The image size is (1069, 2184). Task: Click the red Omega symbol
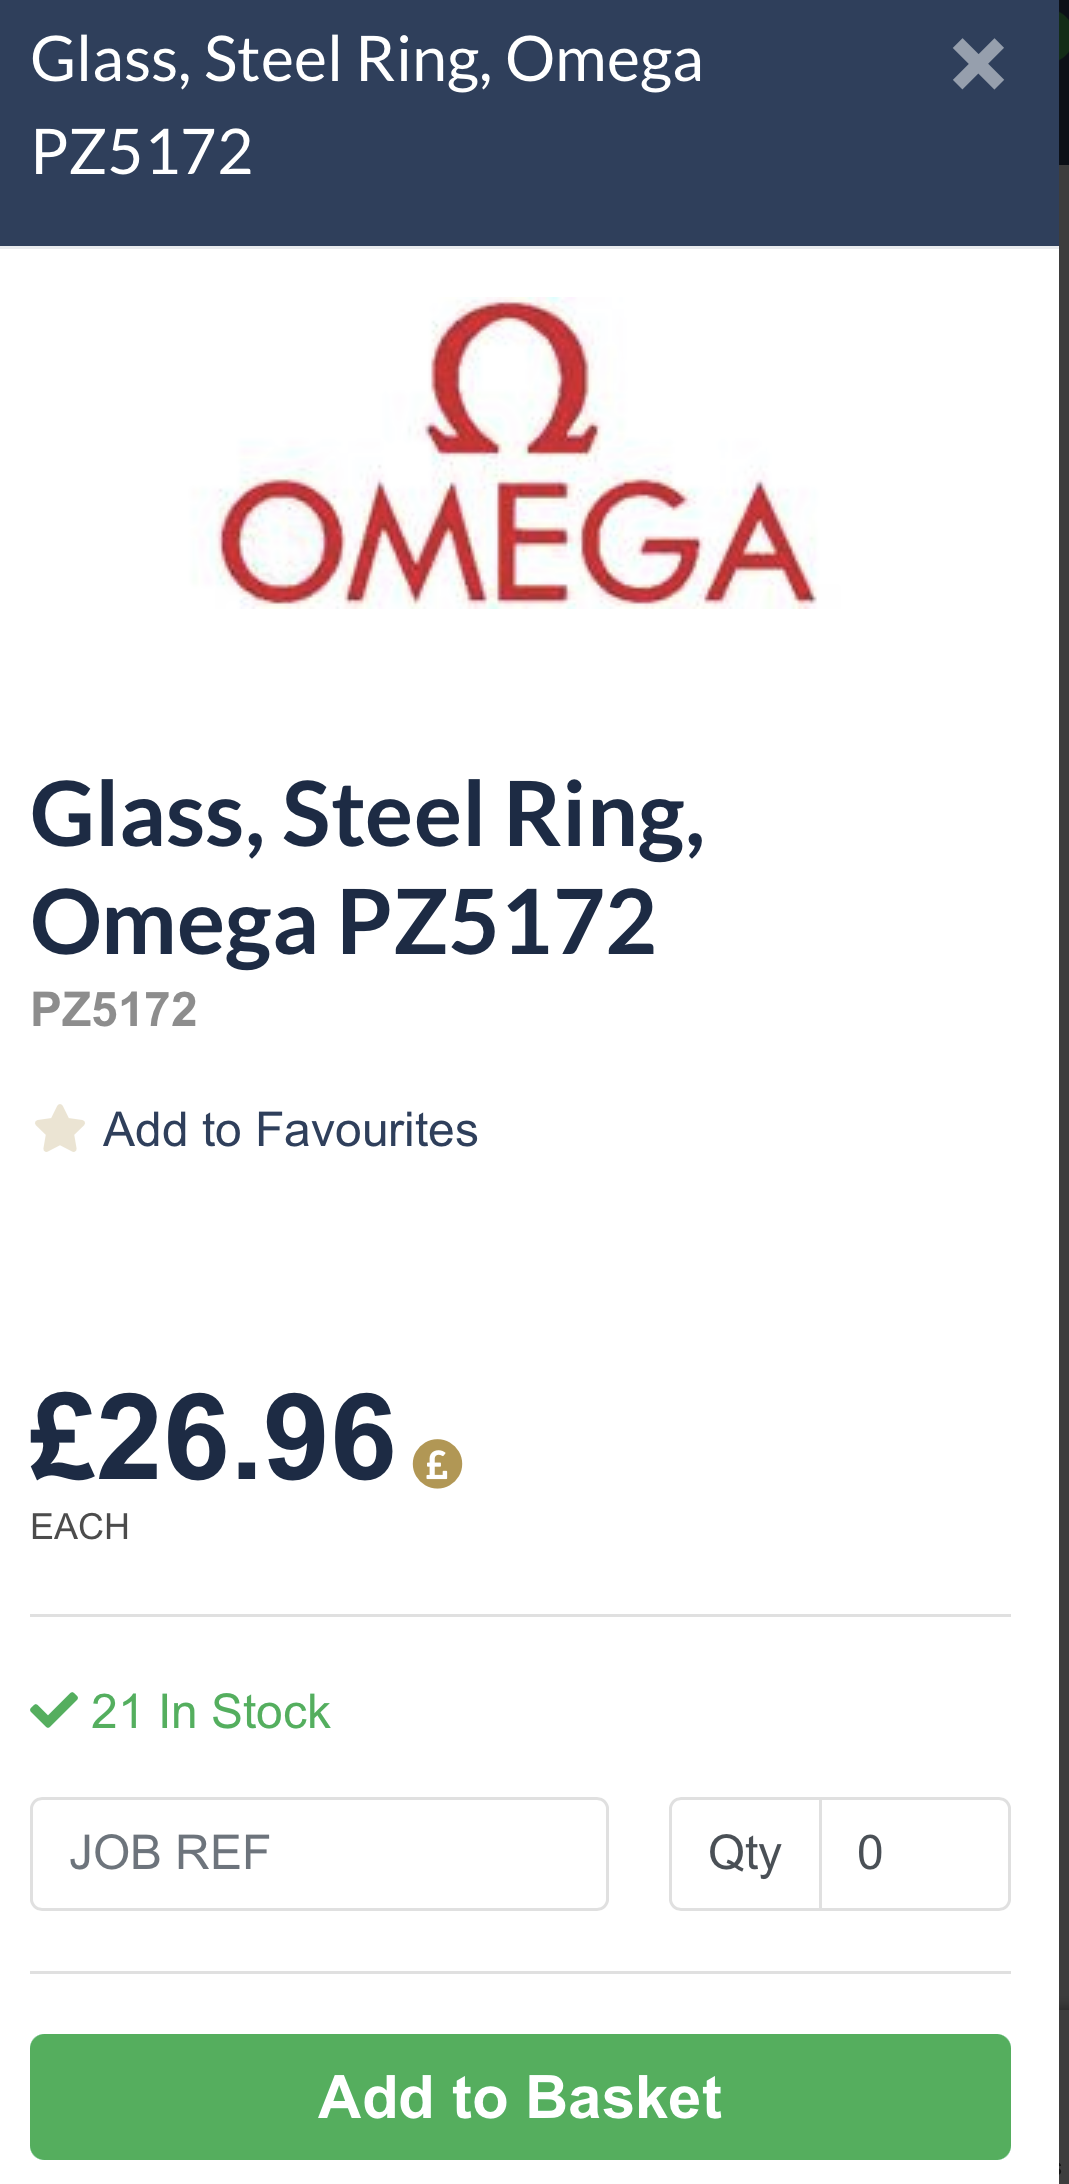coord(512,378)
